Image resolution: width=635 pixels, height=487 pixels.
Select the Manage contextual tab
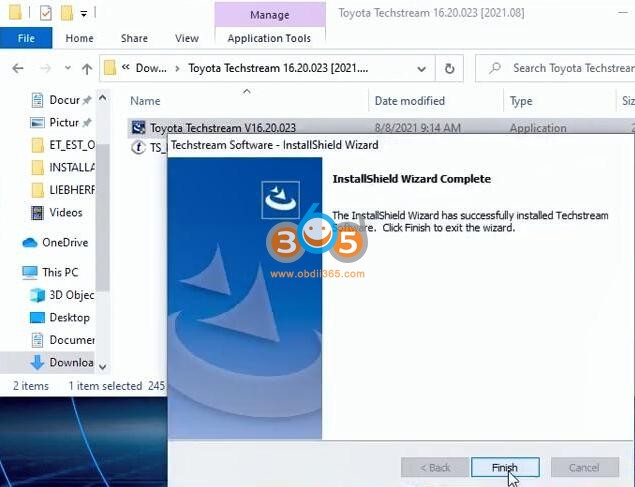tap(270, 15)
